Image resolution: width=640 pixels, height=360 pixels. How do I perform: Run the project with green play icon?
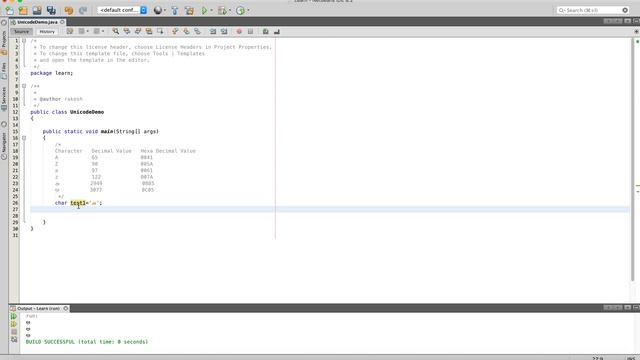(204, 10)
